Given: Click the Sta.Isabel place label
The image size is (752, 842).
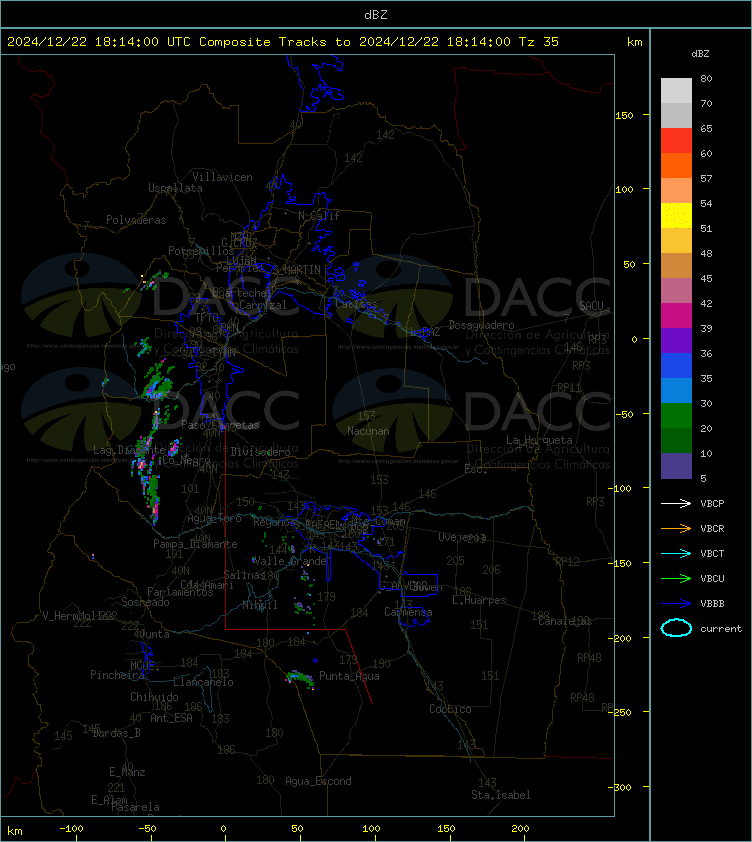Looking at the screenshot, I should coord(501,795).
